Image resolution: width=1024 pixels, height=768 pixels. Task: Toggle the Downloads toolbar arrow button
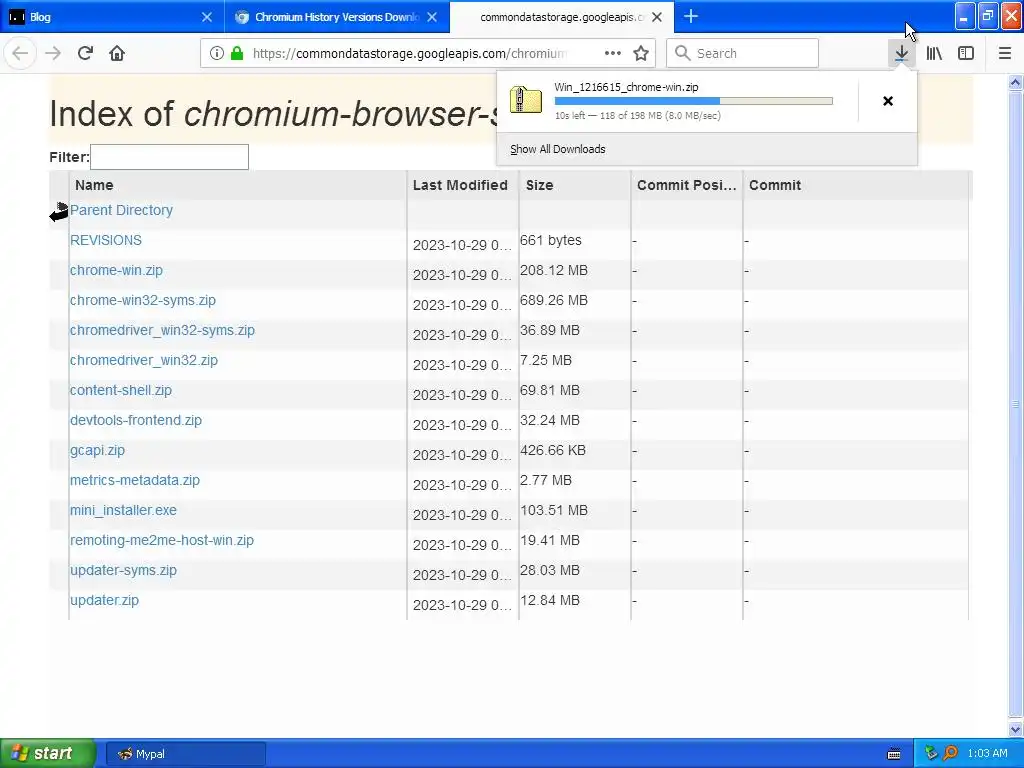[901, 53]
